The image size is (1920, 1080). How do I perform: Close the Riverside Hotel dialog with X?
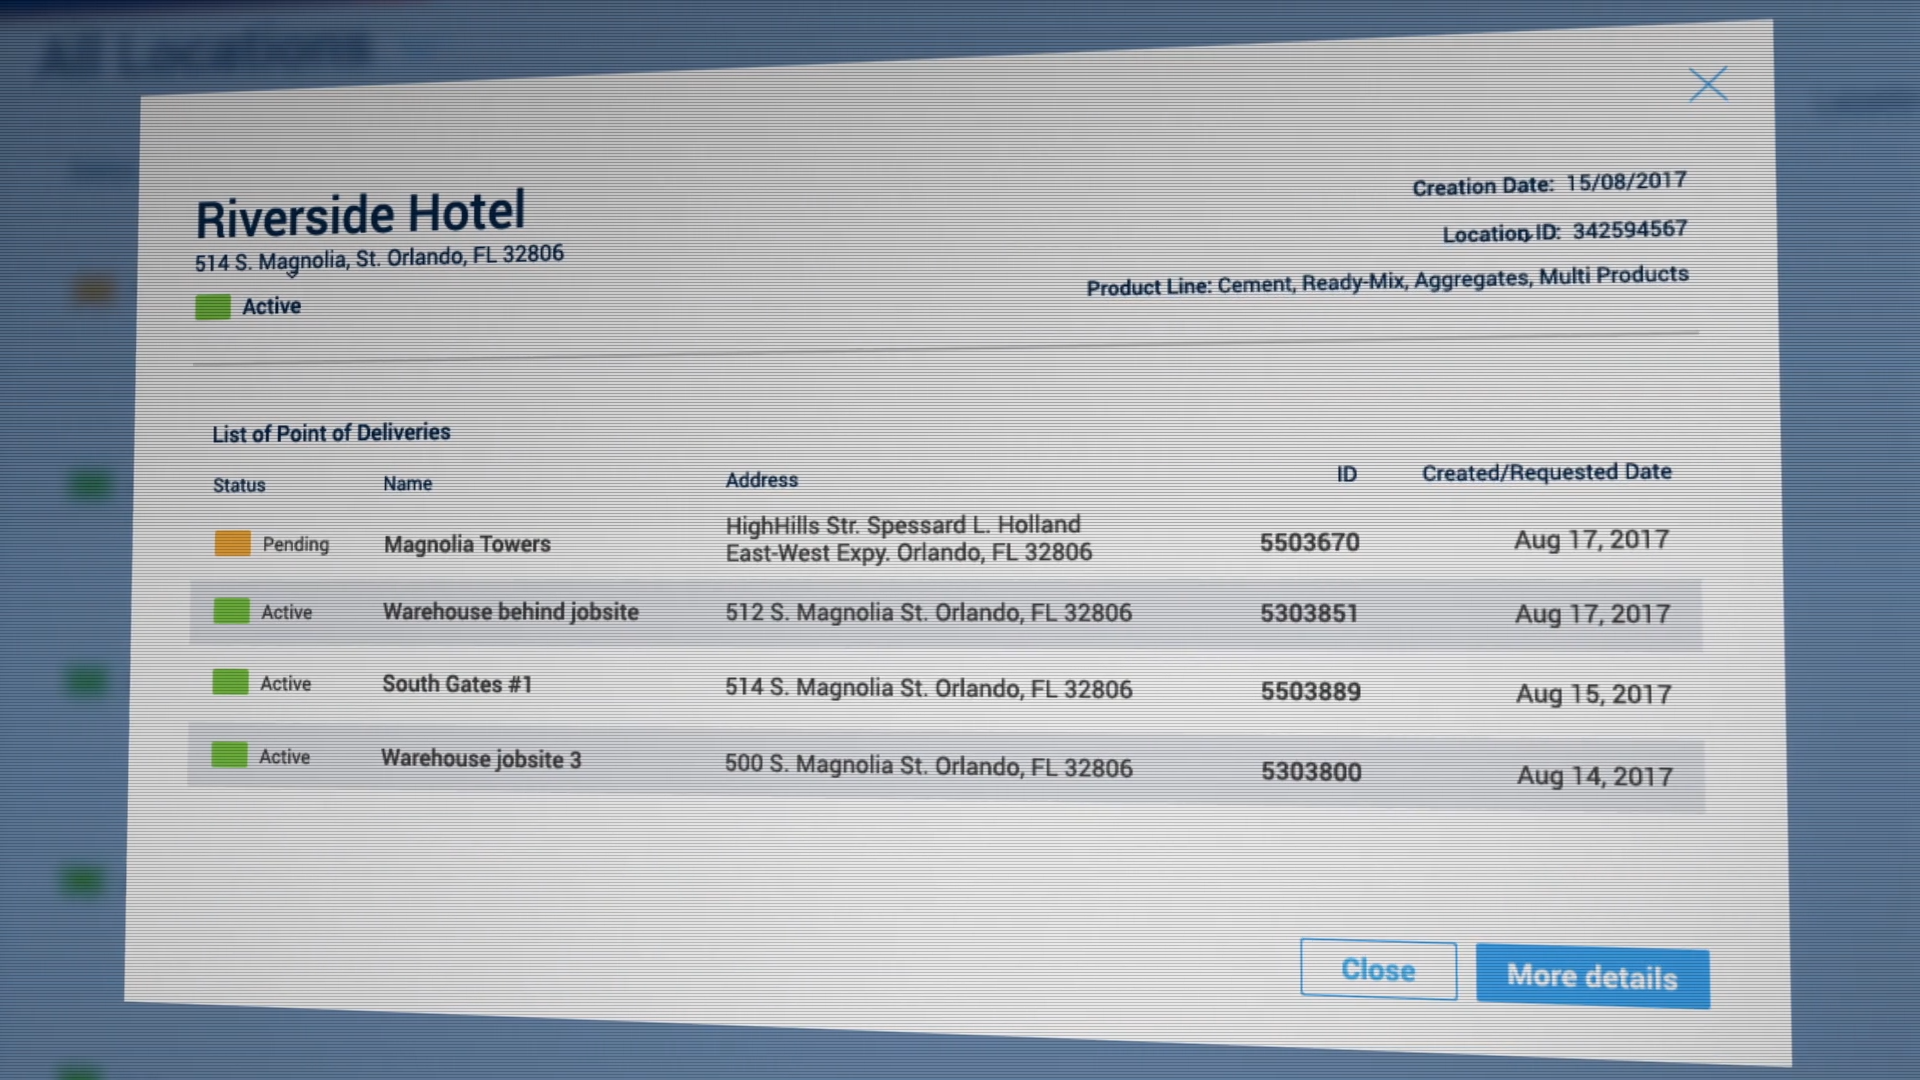1708,84
